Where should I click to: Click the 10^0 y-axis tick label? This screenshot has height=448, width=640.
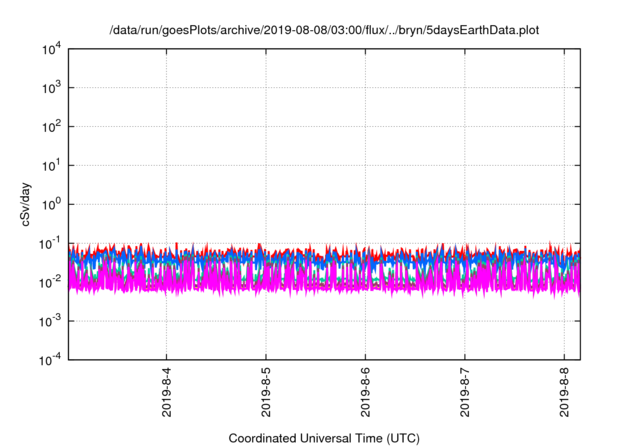50,204
